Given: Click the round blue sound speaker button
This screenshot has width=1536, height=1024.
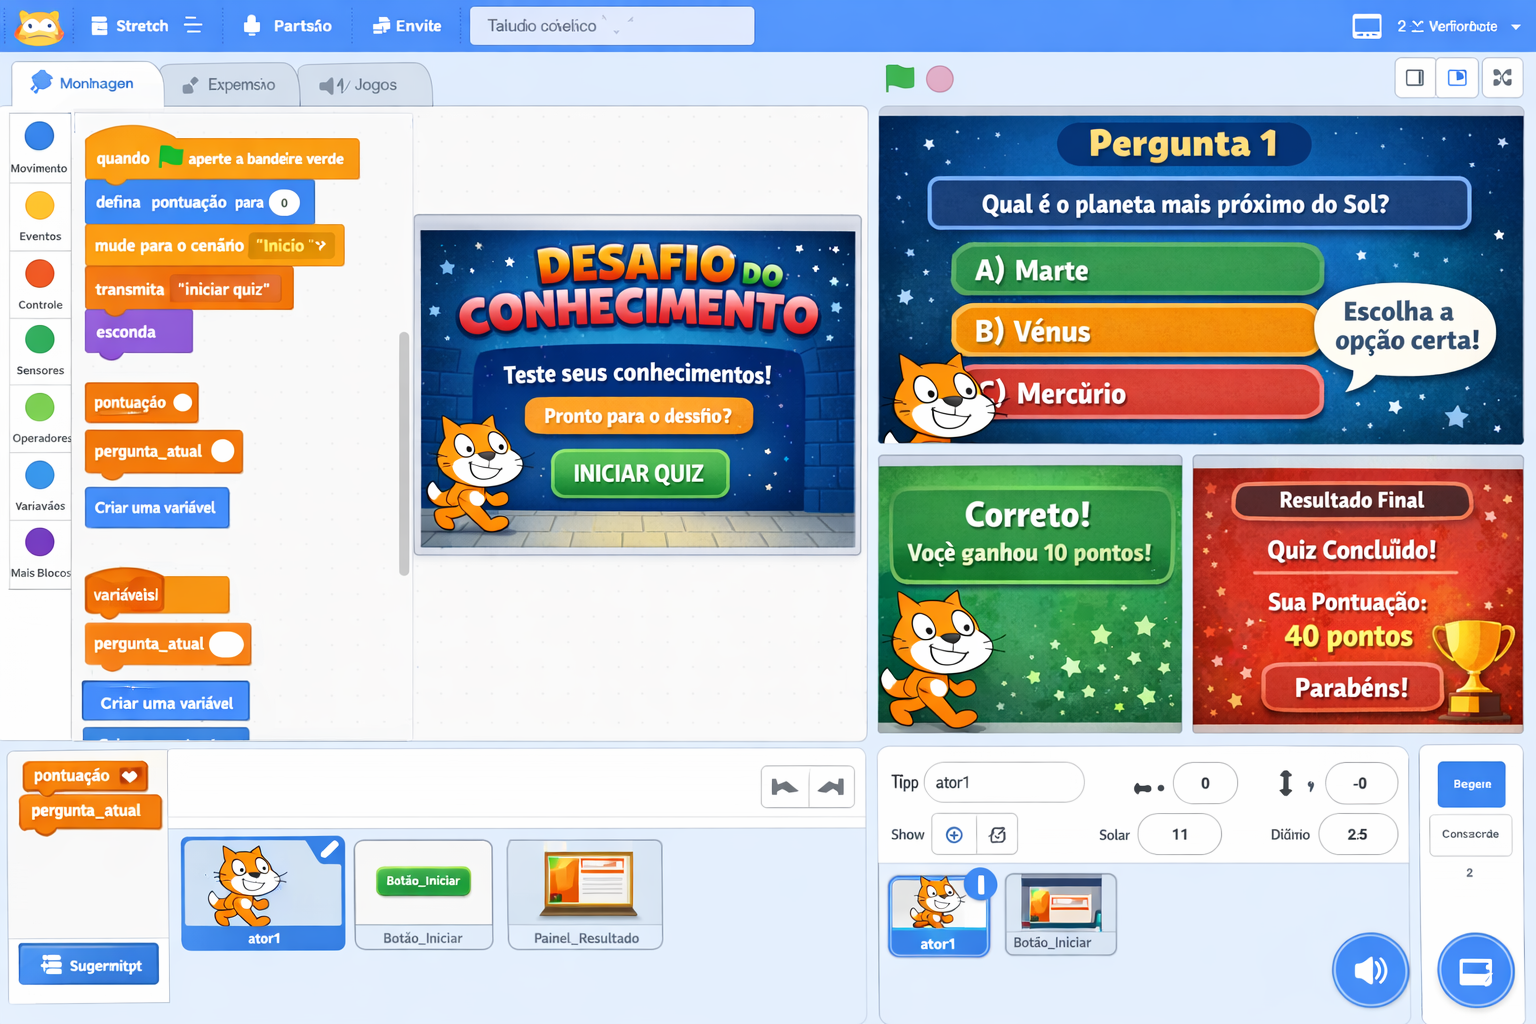Looking at the screenshot, I should point(1369,970).
